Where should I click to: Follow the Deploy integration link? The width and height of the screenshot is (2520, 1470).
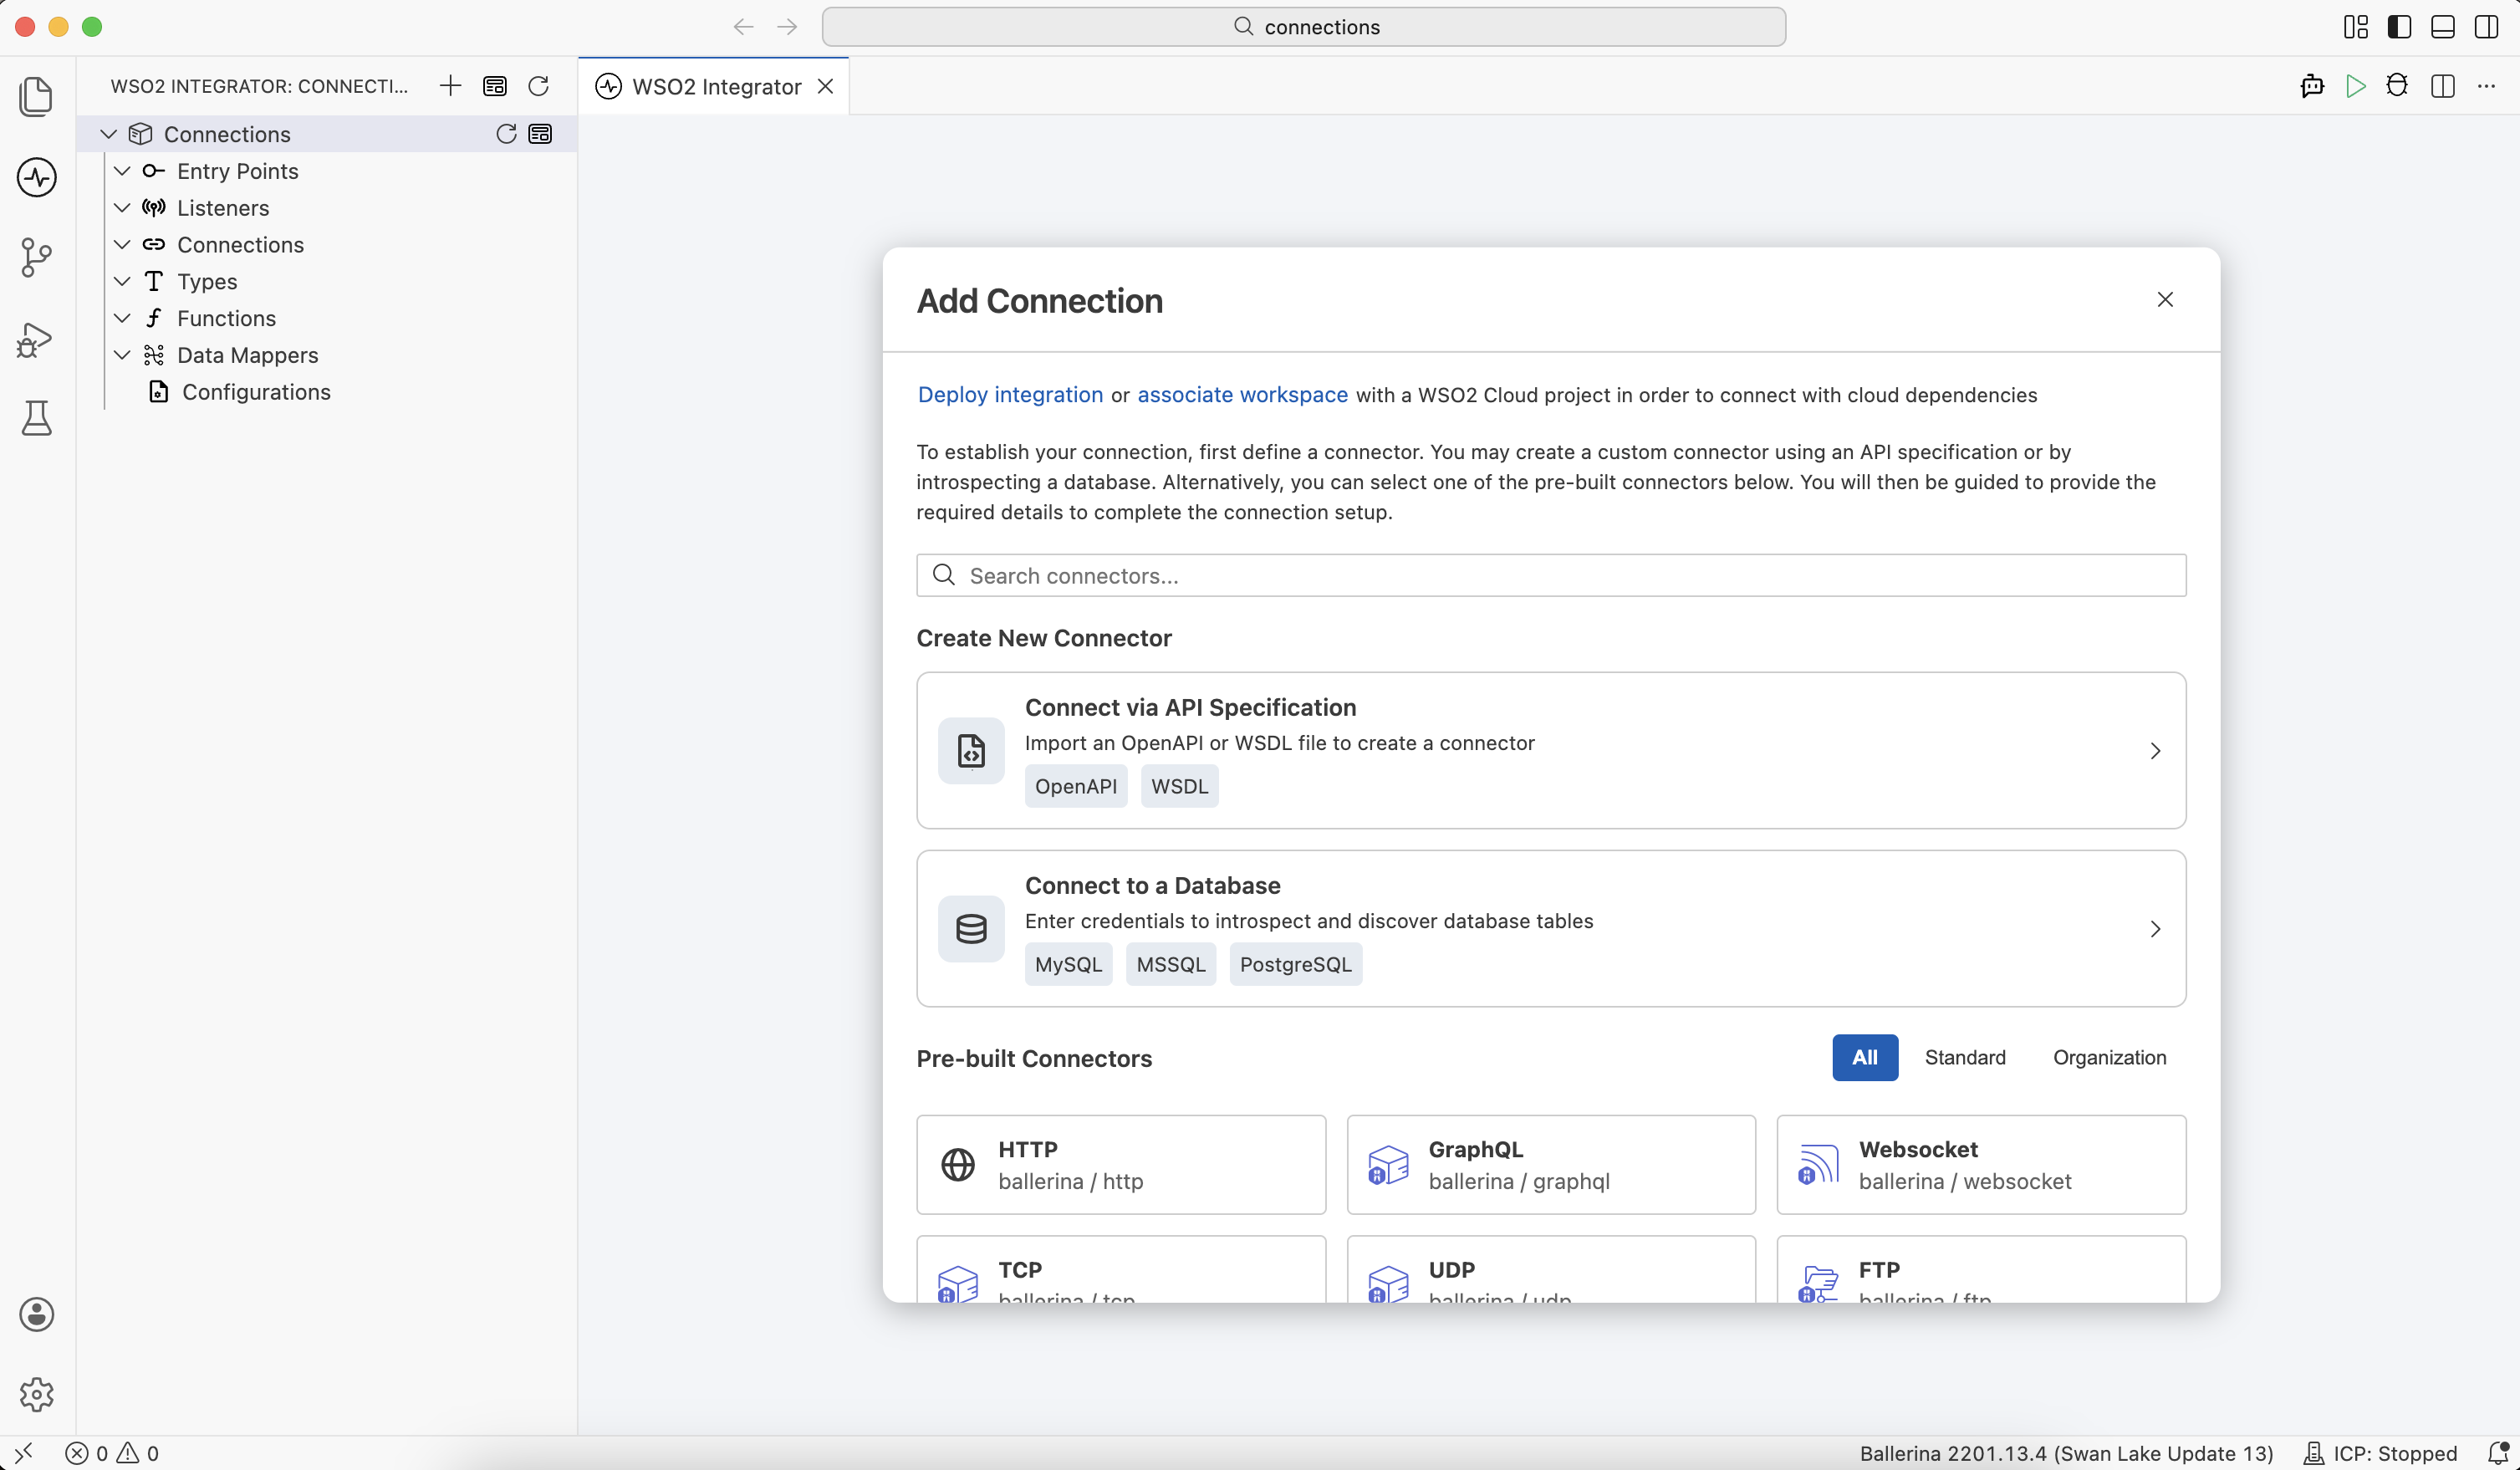(x=1010, y=395)
